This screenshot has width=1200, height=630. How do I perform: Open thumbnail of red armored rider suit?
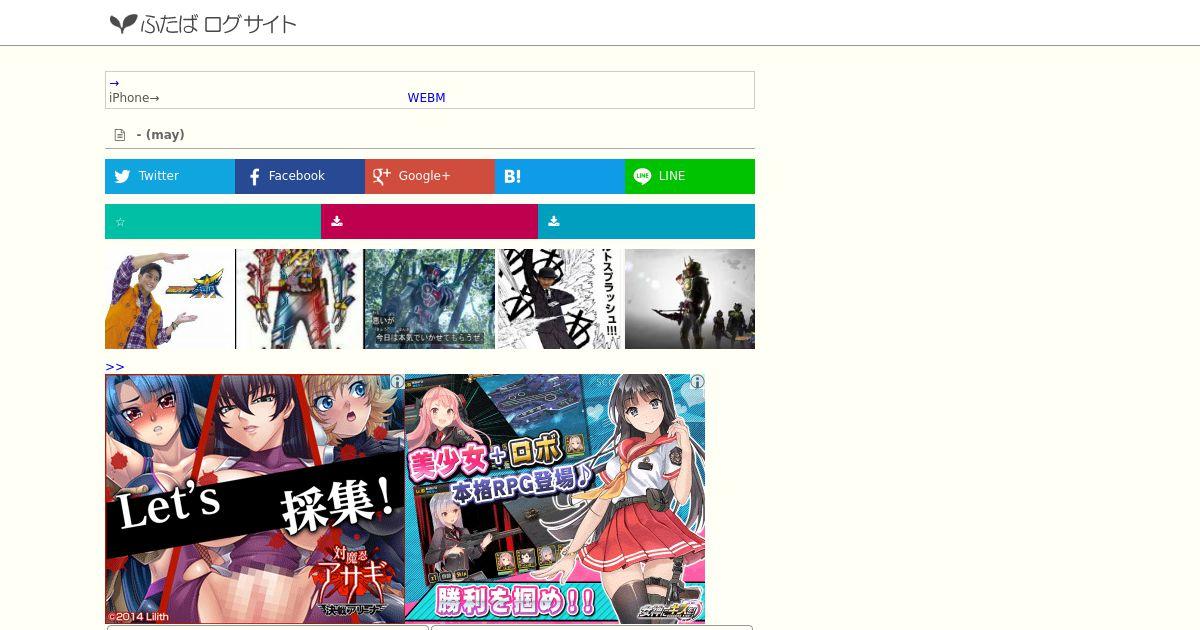tap(300, 299)
